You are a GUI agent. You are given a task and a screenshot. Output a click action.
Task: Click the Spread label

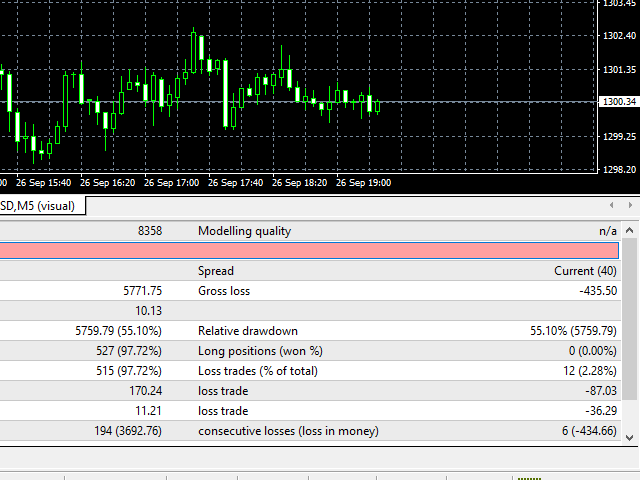point(216,271)
